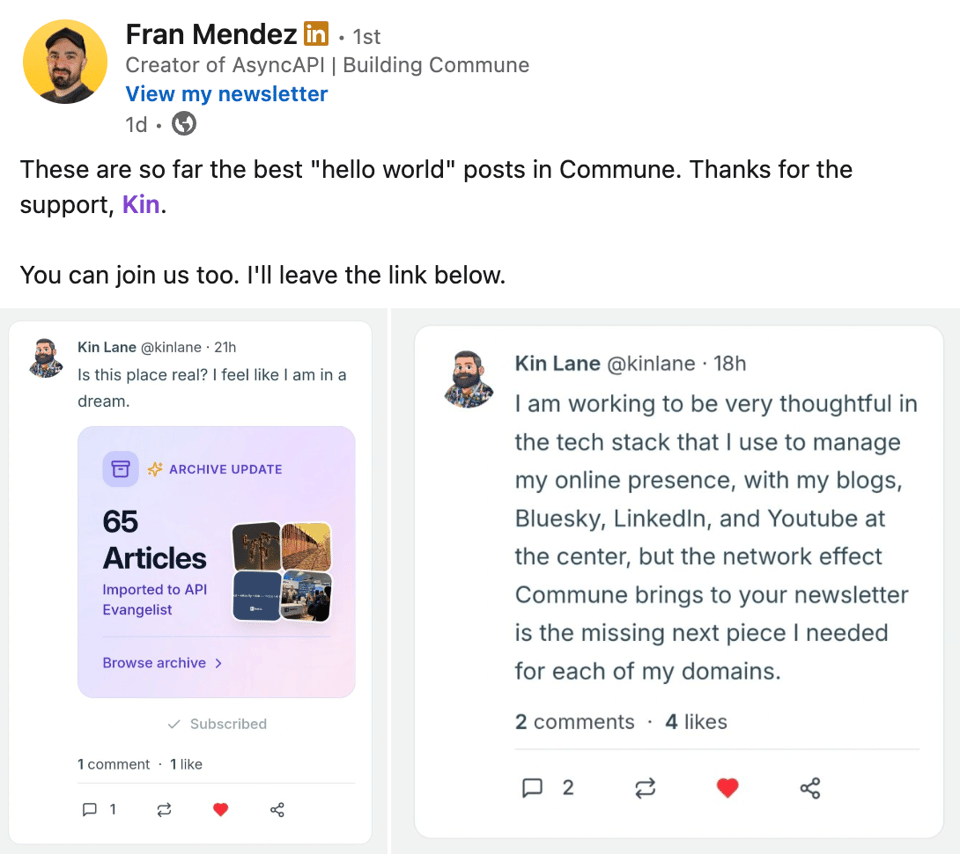
Task: Open the archive article images thumbnail
Action: tap(281, 571)
